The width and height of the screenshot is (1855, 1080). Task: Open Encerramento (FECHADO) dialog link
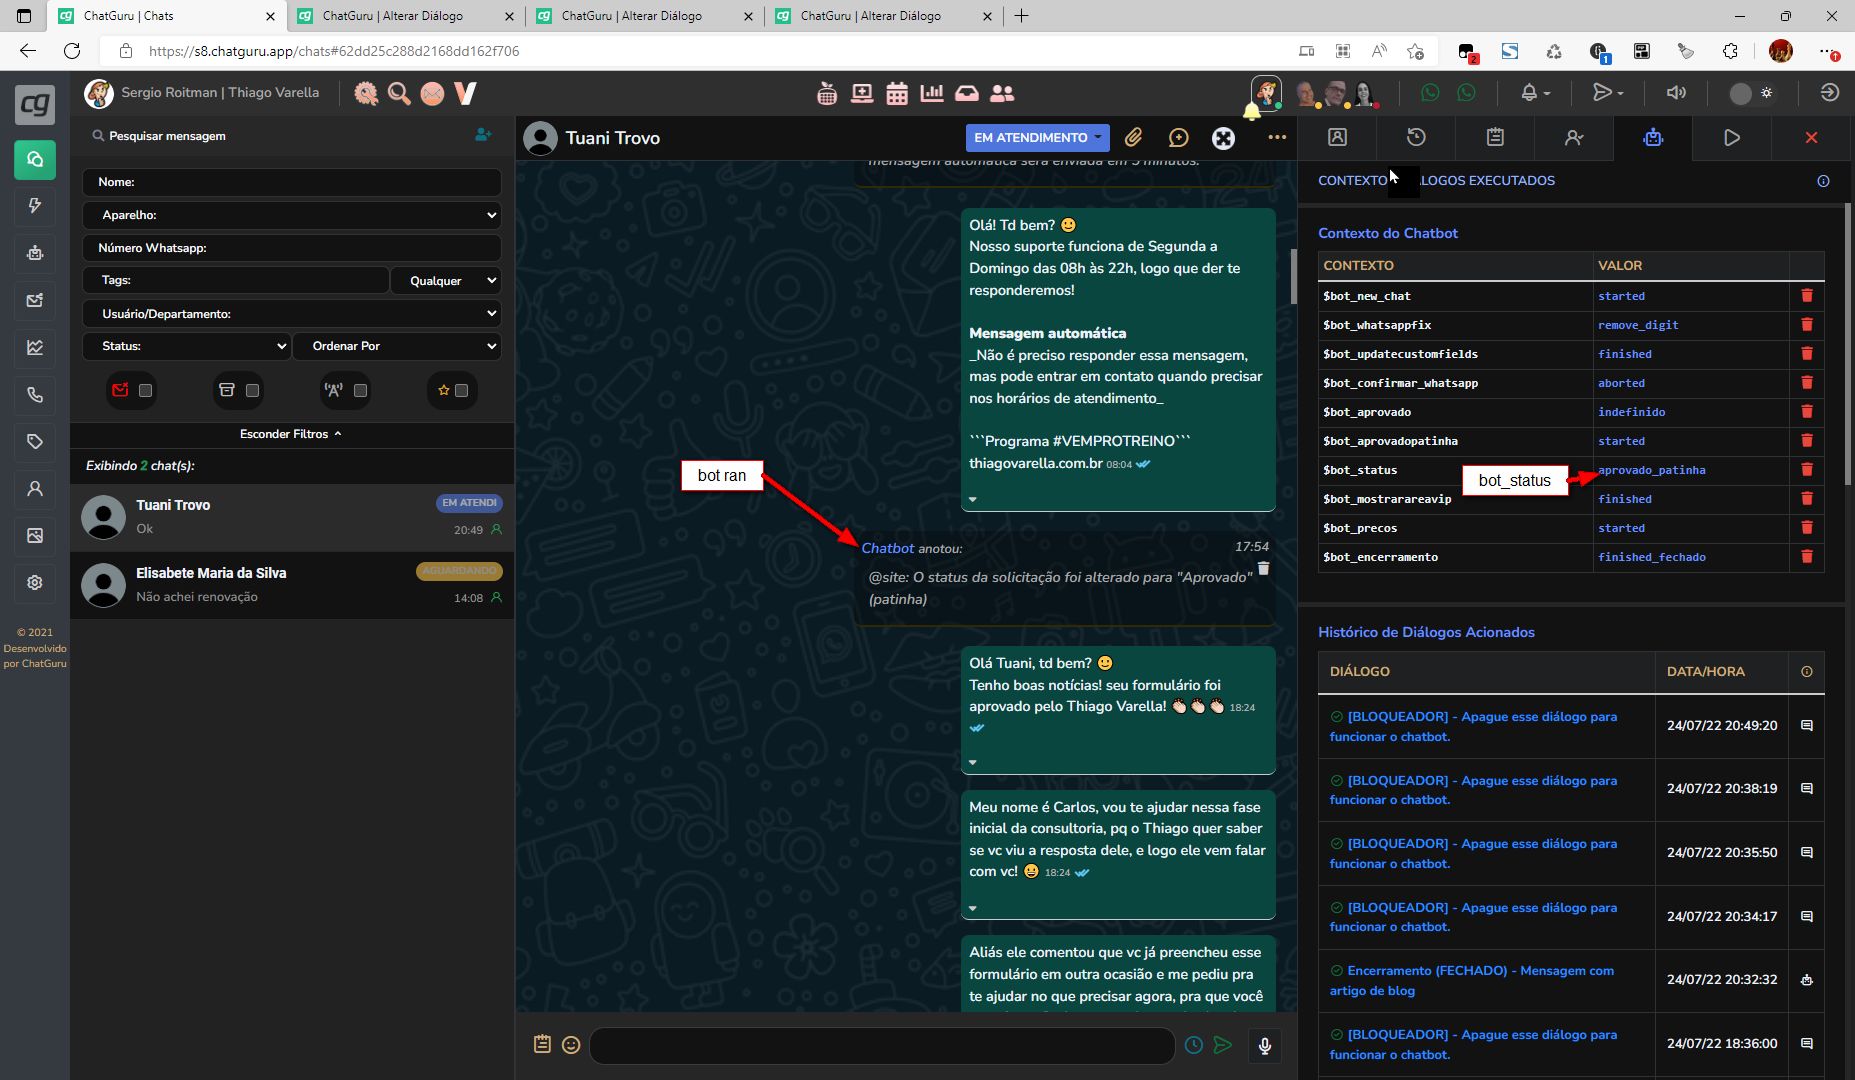(x=1471, y=980)
